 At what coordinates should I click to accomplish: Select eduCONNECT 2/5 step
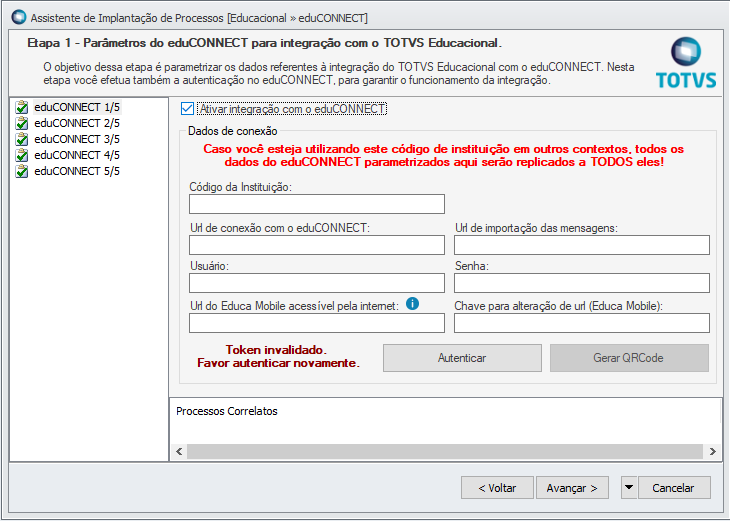coord(77,123)
